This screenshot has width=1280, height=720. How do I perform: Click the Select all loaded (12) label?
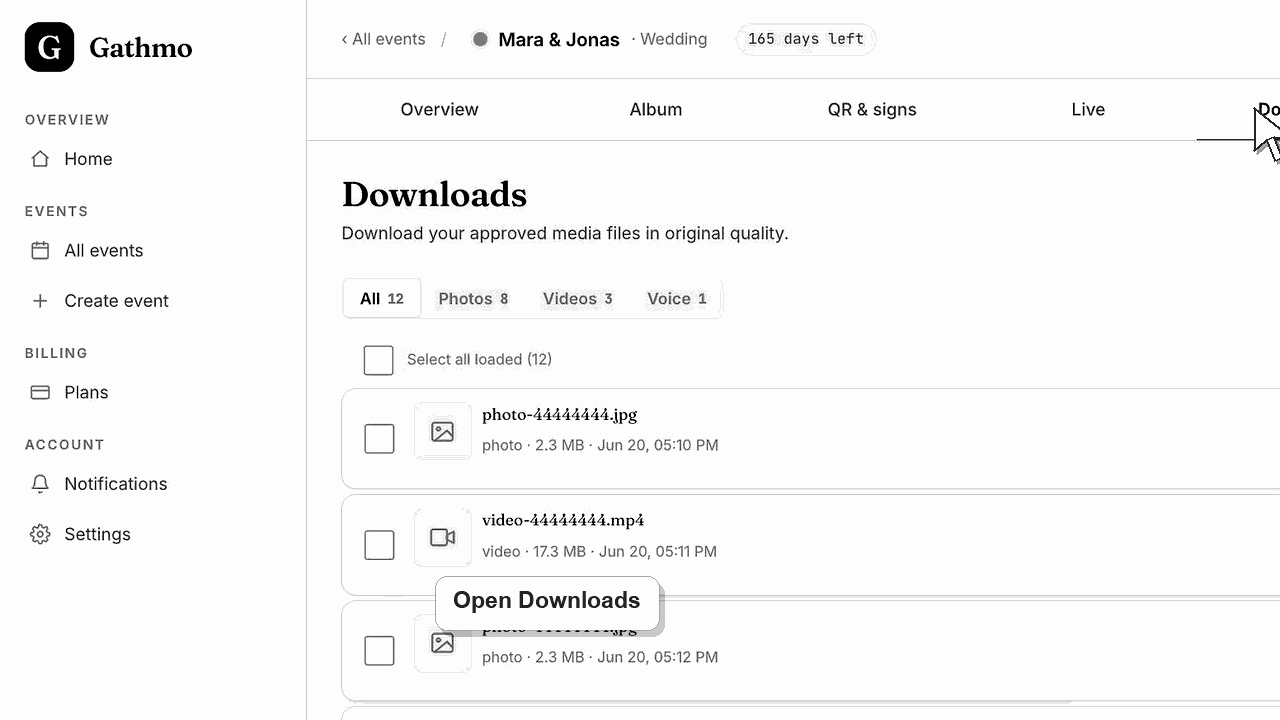[x=479, y=360]
